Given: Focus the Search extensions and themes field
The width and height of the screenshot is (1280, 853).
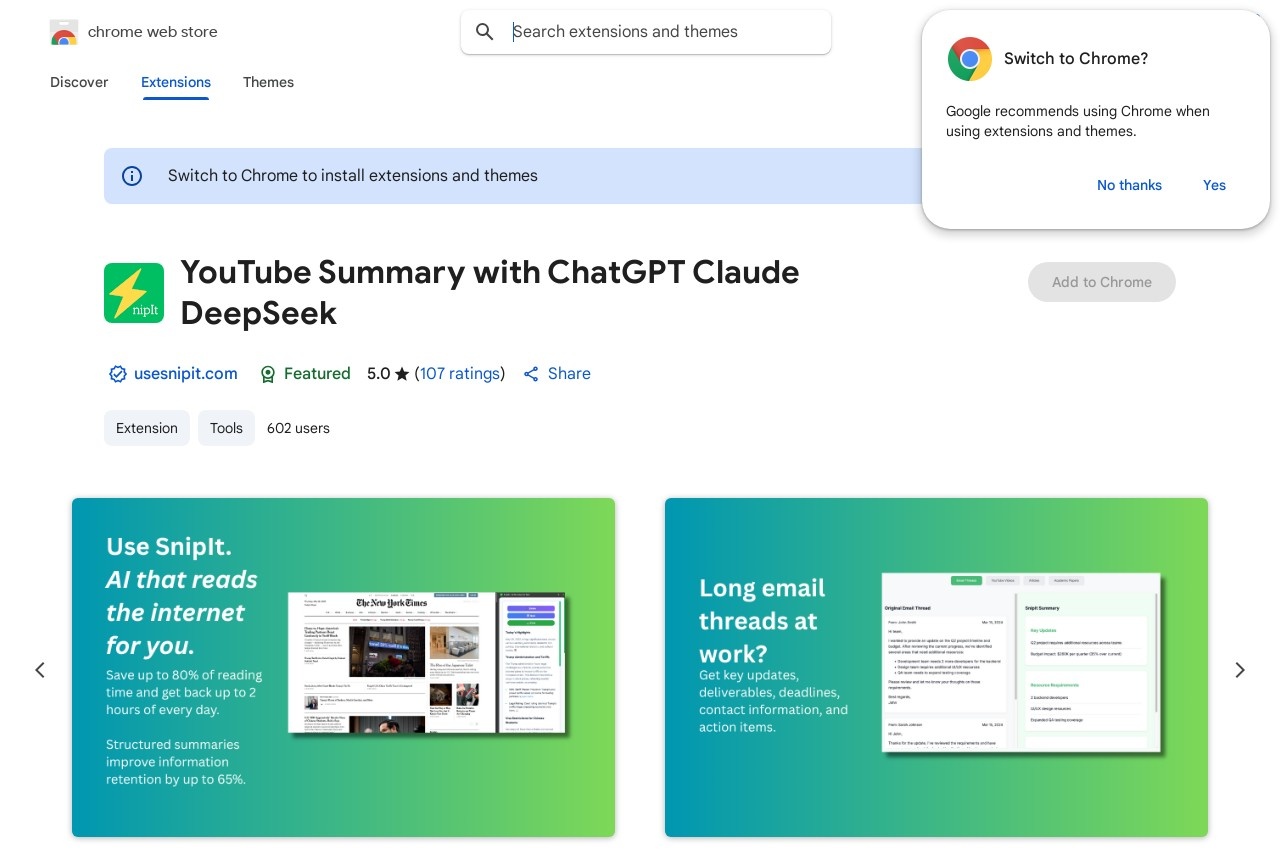Looking at the screenshot, I should click(x=646, y=32).
